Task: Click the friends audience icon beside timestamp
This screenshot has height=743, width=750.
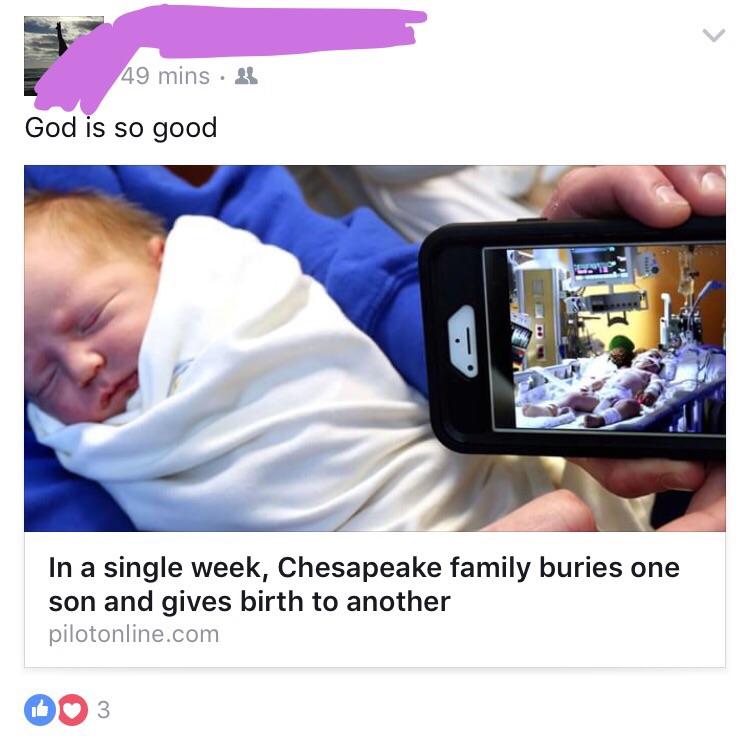Action: [x=246, y=76]
